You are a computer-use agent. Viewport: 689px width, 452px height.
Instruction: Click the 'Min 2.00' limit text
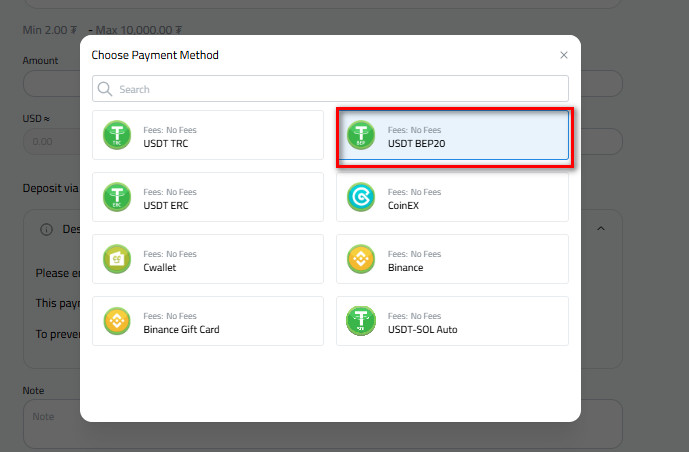[50, 30]
